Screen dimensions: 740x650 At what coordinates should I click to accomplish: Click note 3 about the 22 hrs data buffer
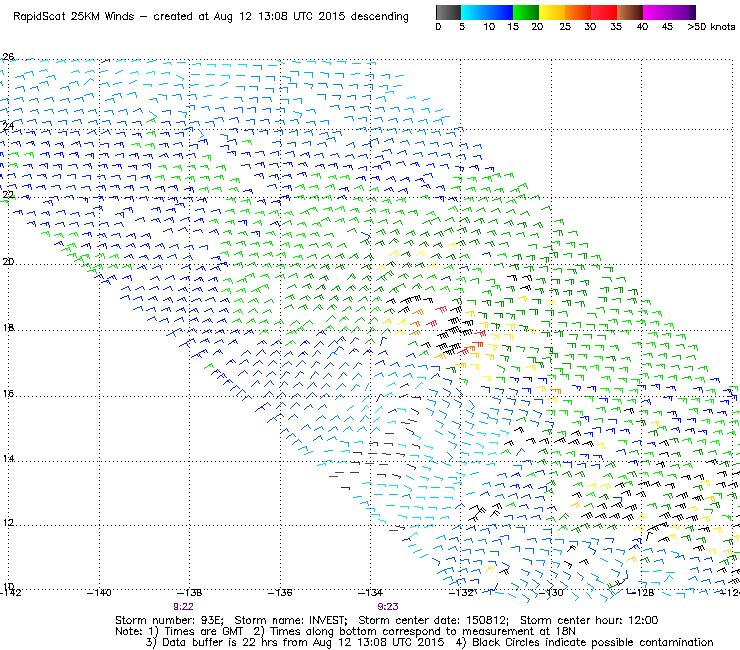click(x=295, y=642)
